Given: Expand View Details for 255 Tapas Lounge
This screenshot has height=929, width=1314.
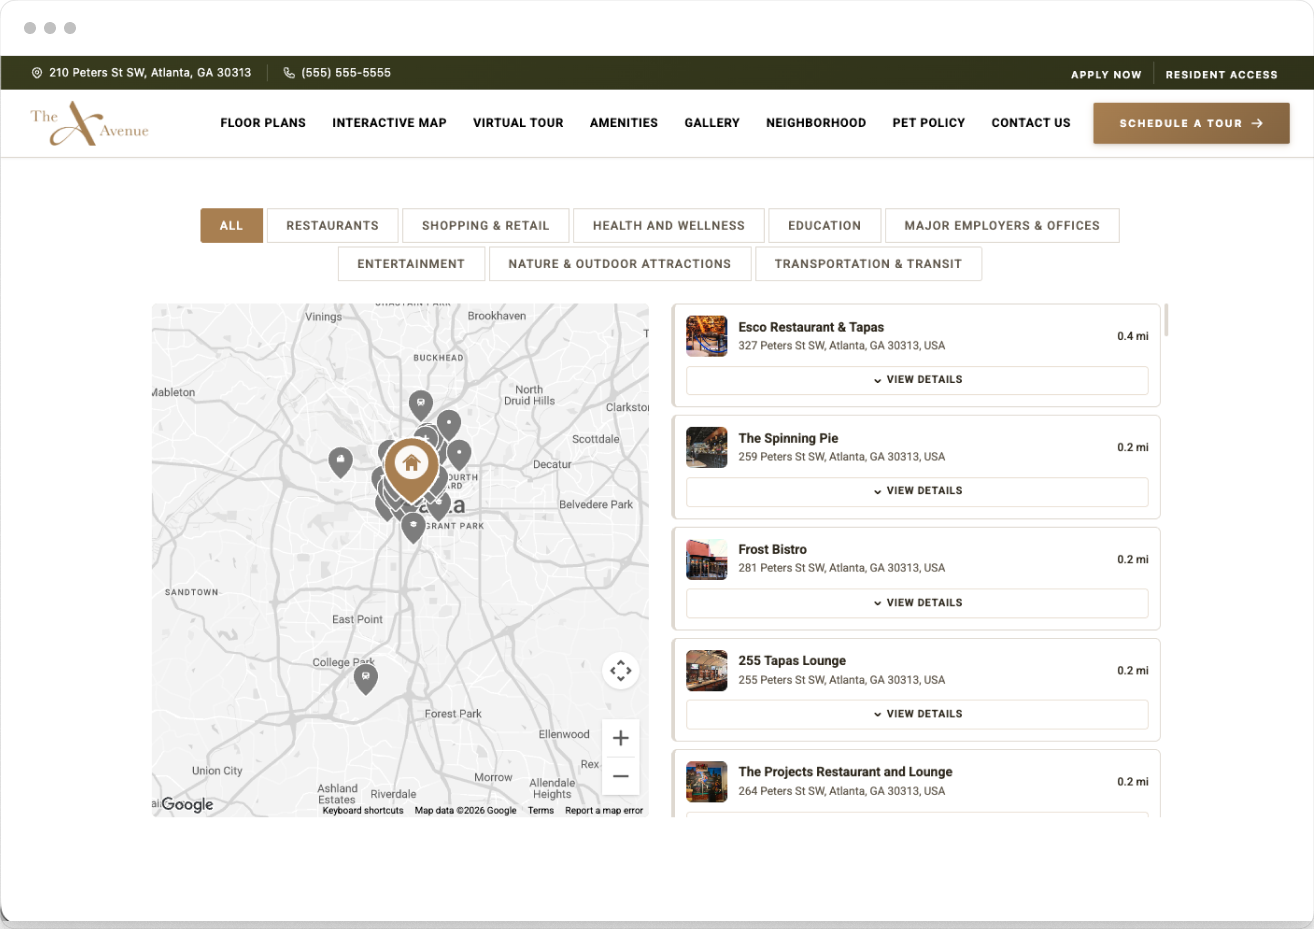Looking at the screenshot, I should pos(917,714).
